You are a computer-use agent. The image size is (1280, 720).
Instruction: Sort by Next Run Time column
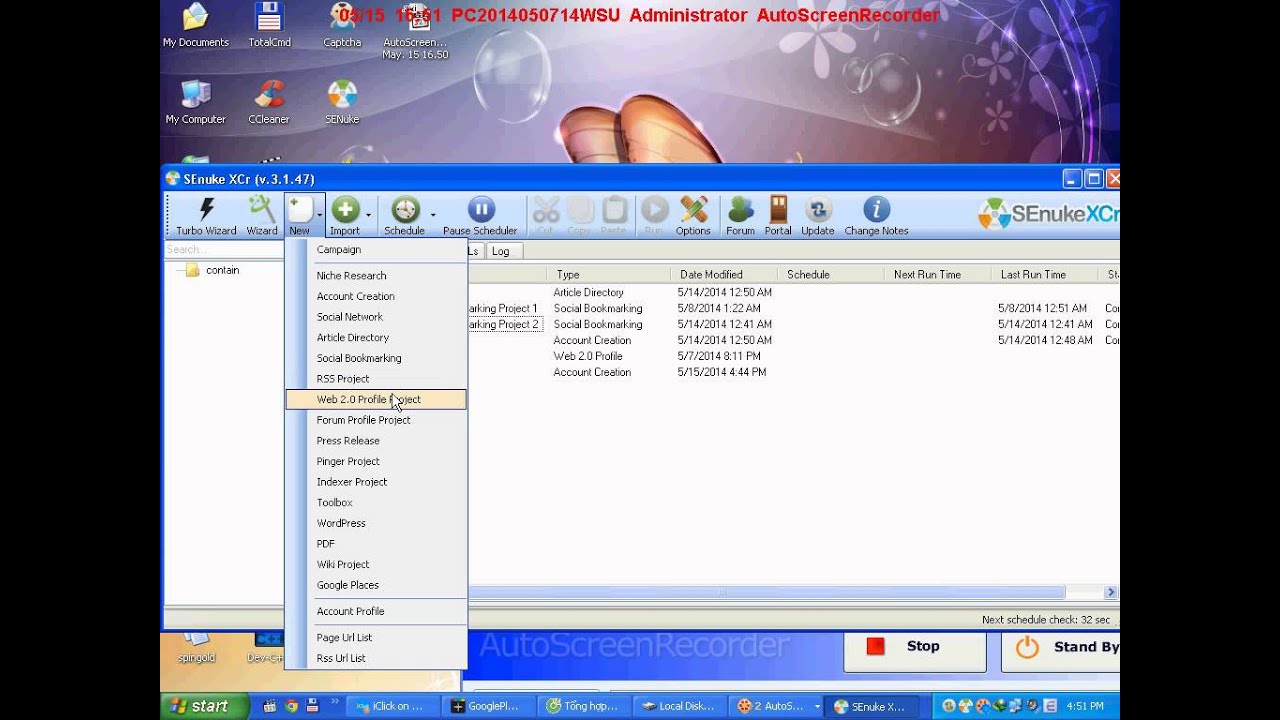coord(937,274)
